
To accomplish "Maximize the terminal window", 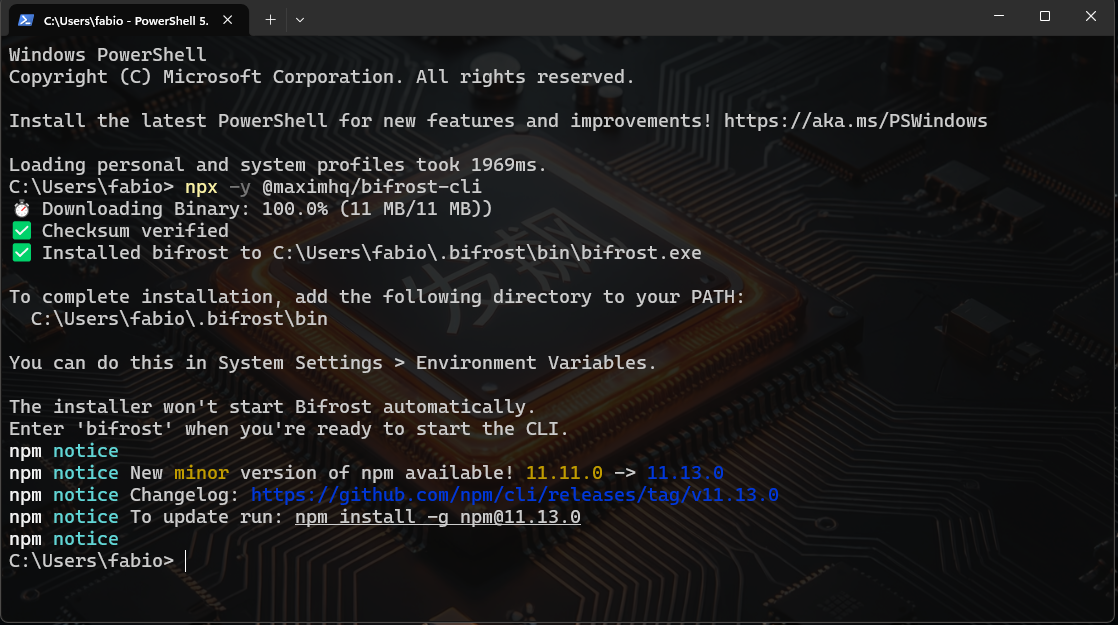I will click(1045, 16).
